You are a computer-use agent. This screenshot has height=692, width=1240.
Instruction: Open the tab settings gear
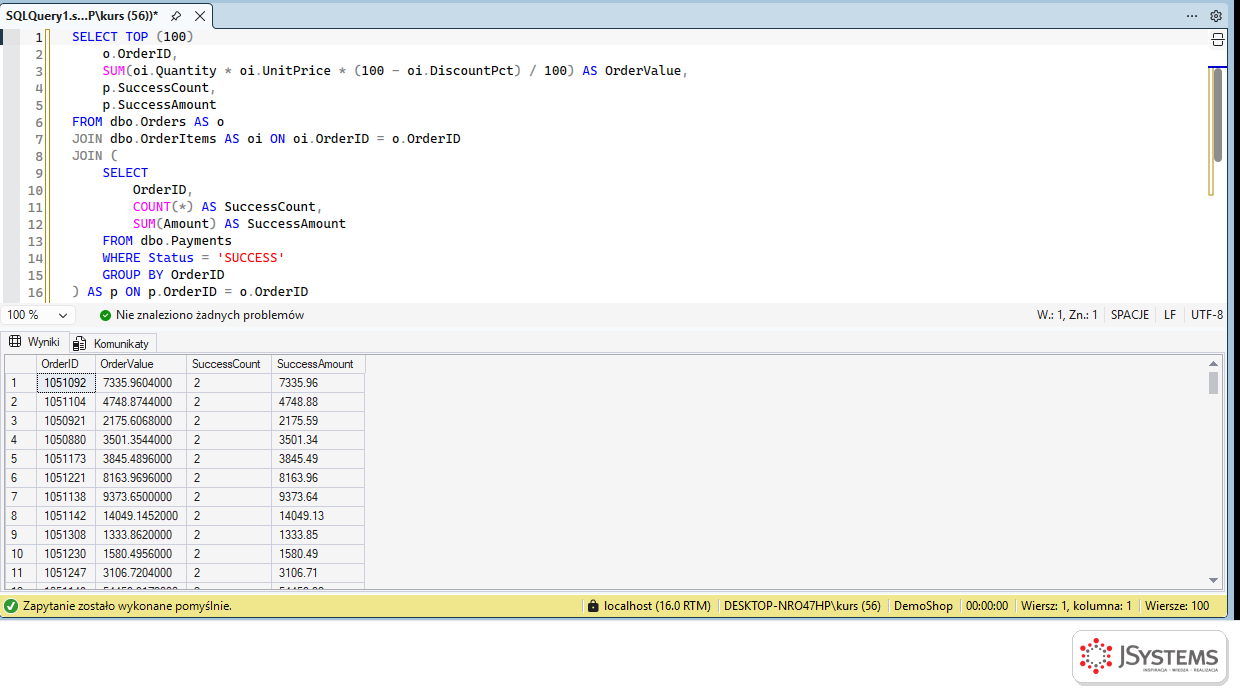[1216, 16]
